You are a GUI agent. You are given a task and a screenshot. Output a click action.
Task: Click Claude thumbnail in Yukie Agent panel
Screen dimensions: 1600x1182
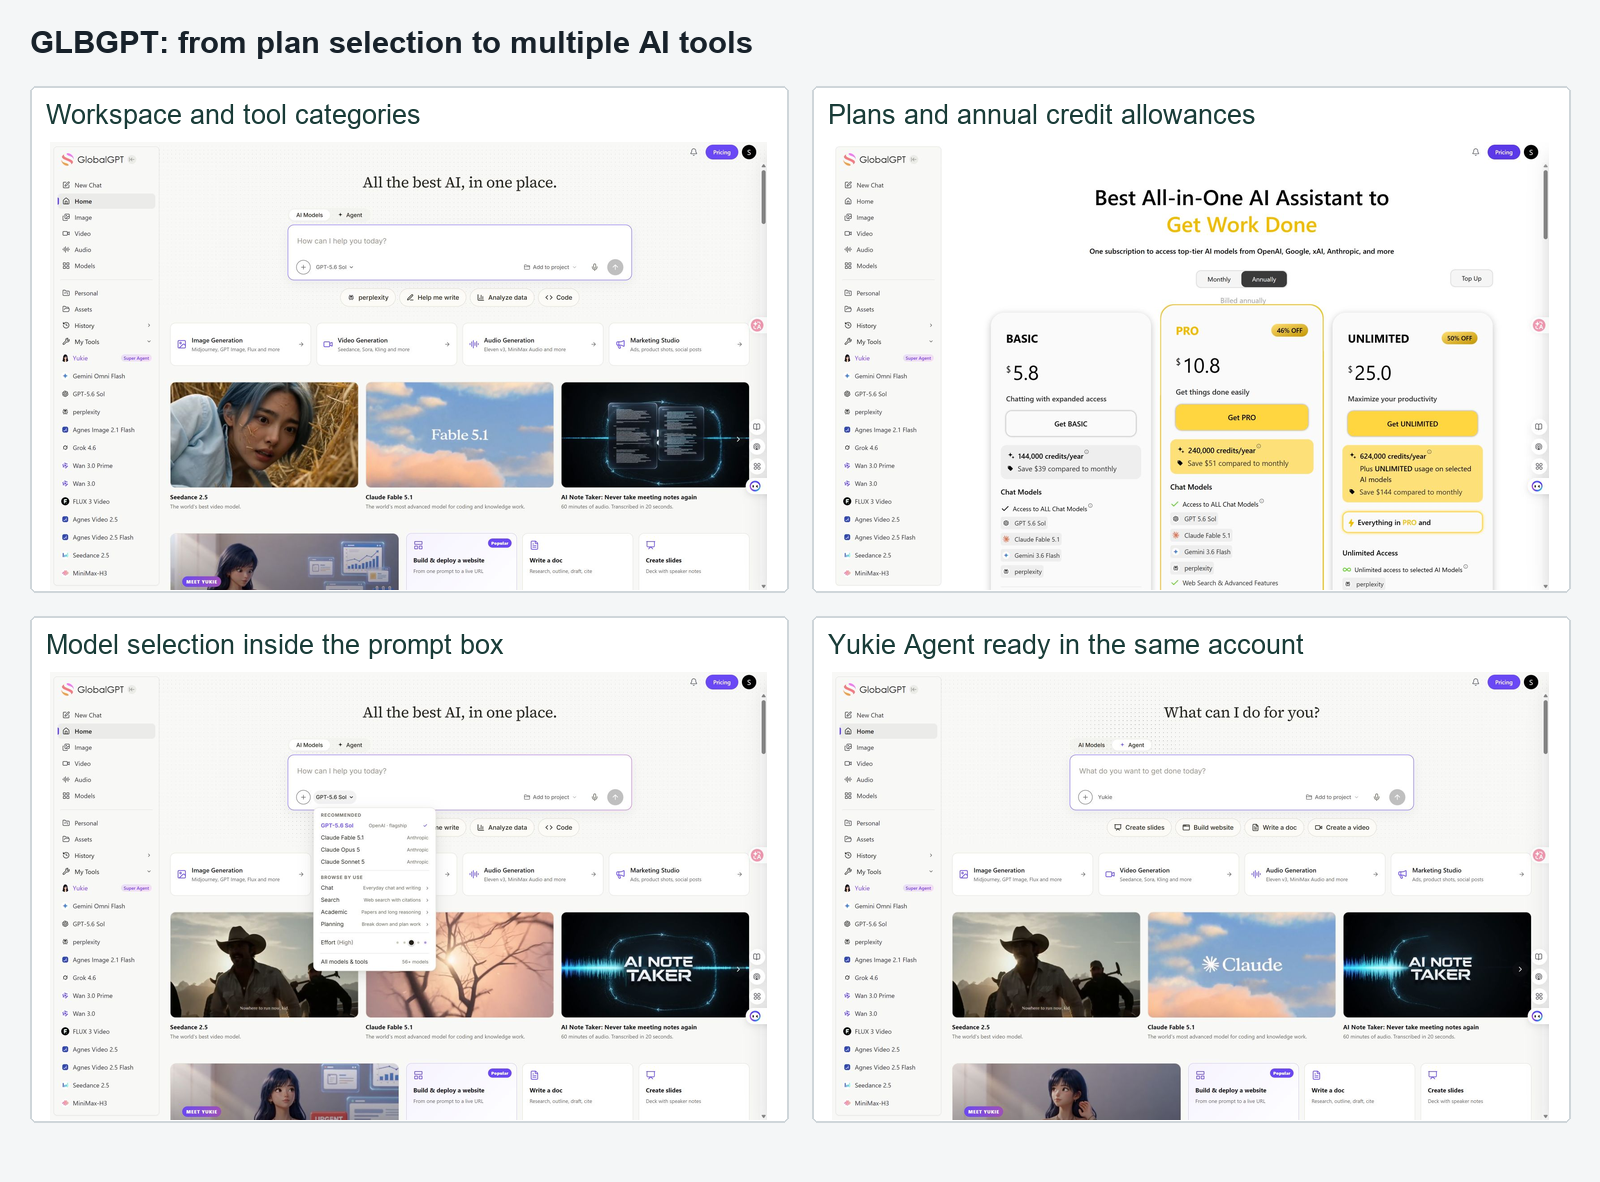(1241, 965)
